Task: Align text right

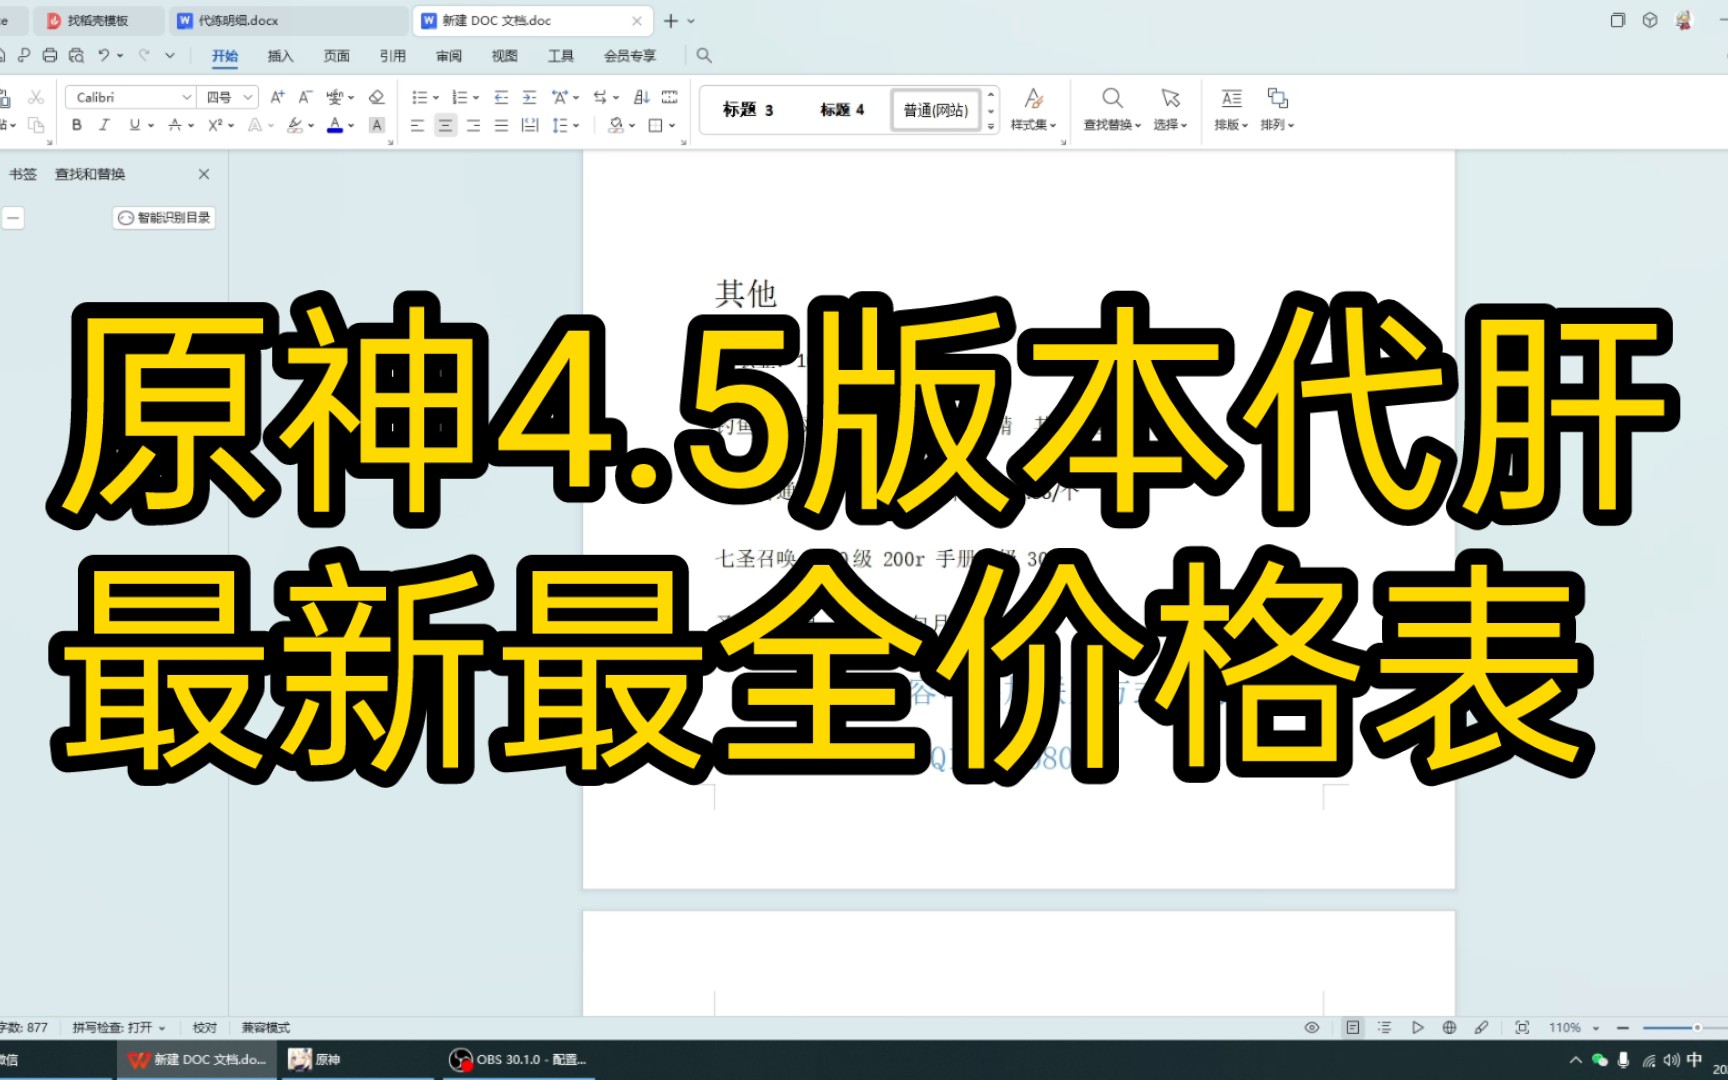Action: pos(473,125)
